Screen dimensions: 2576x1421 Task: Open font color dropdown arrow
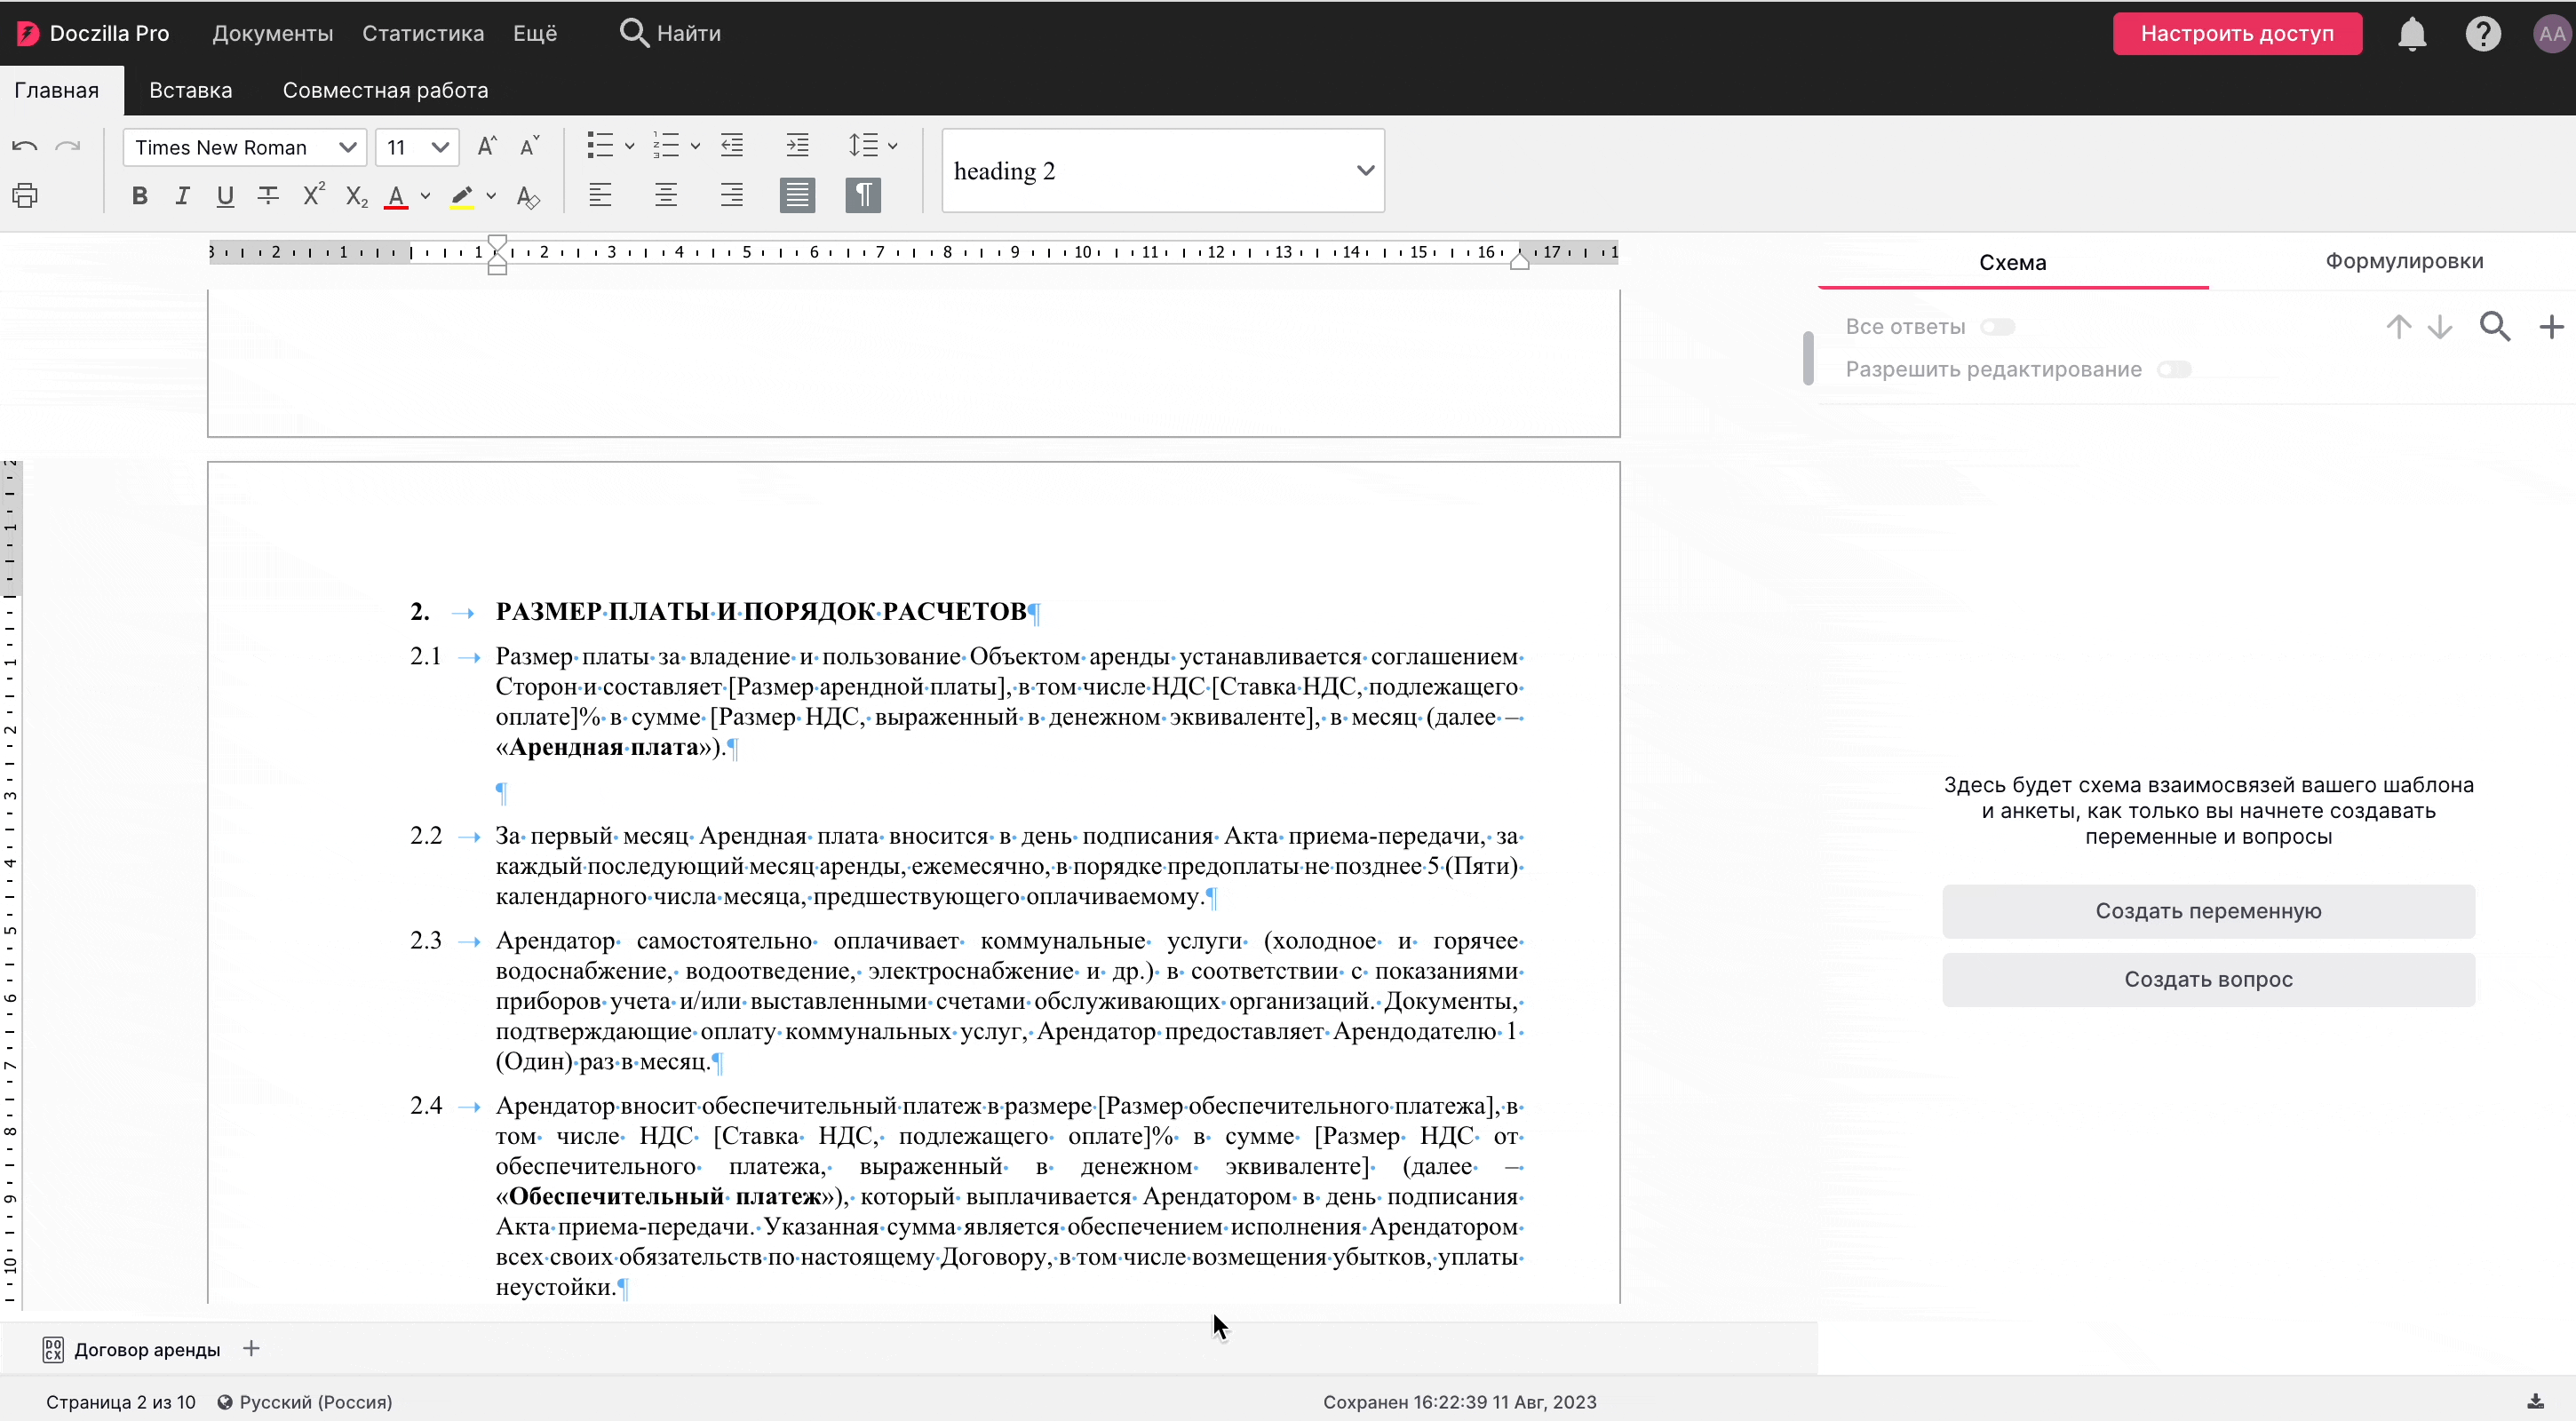(426, 196)
